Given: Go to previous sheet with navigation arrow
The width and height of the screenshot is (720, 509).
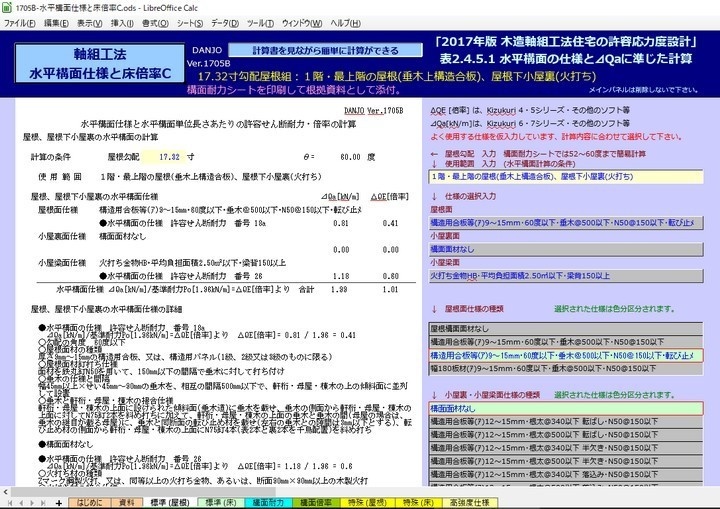Looking at the screenshot, I should coord(21,503).
